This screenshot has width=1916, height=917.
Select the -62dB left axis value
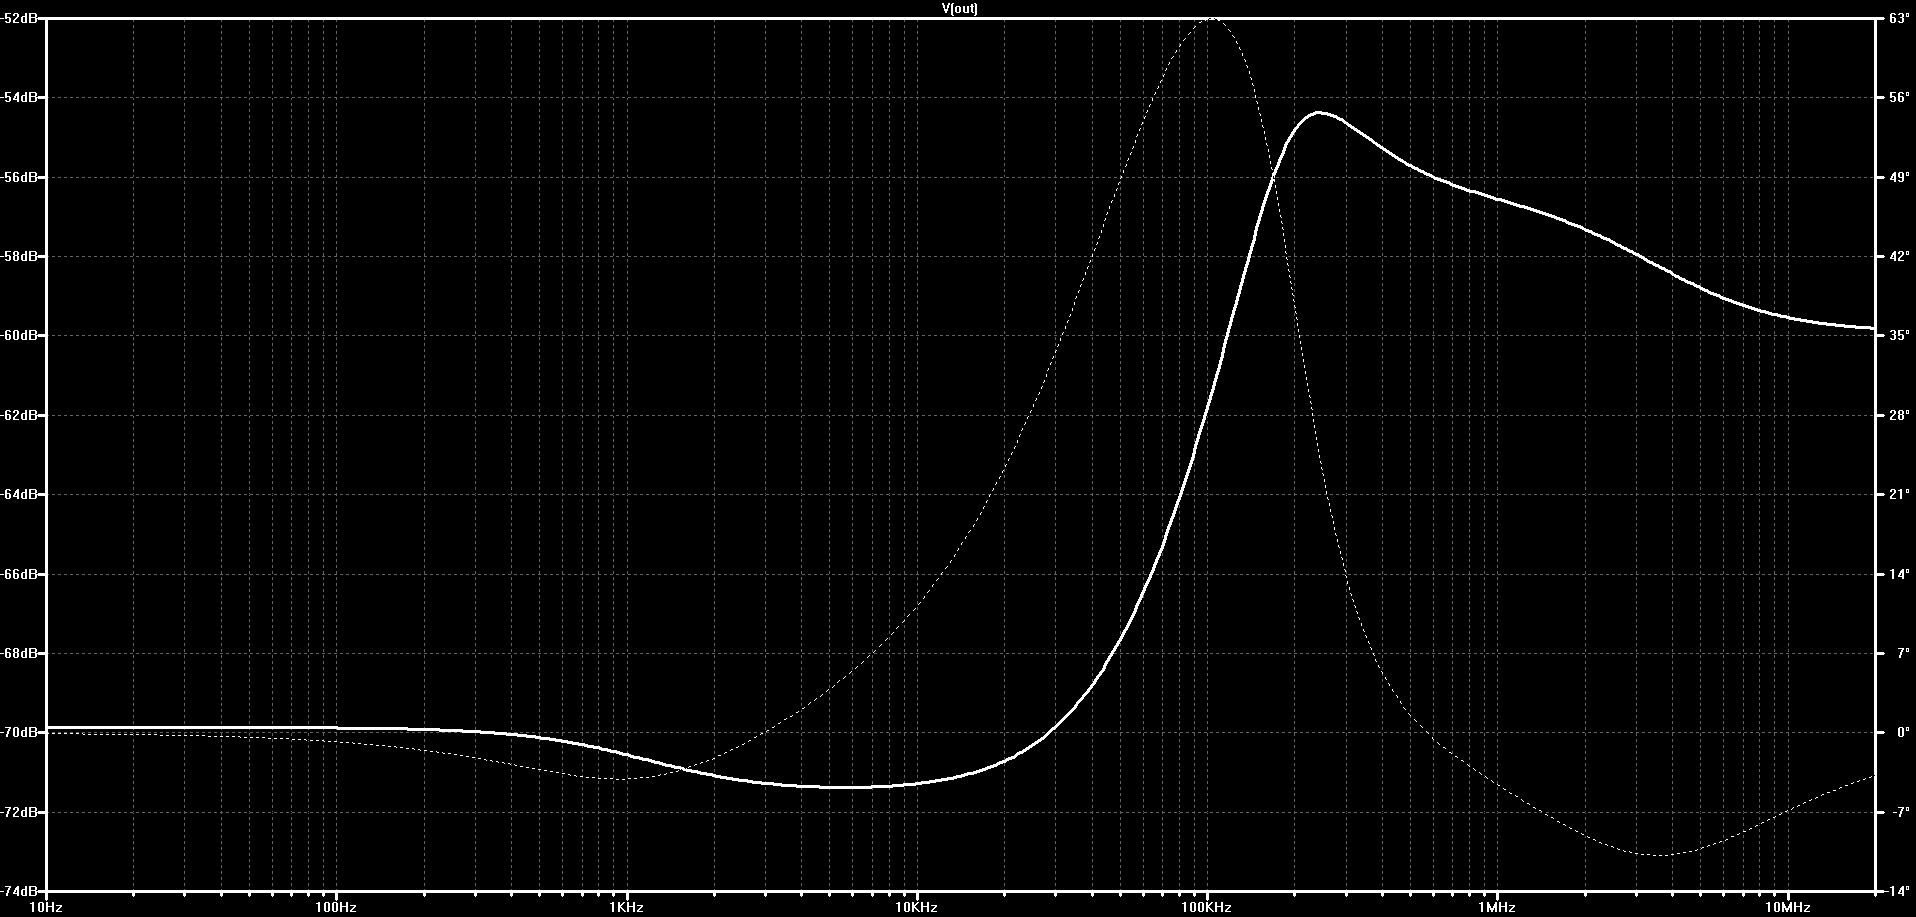20,415
